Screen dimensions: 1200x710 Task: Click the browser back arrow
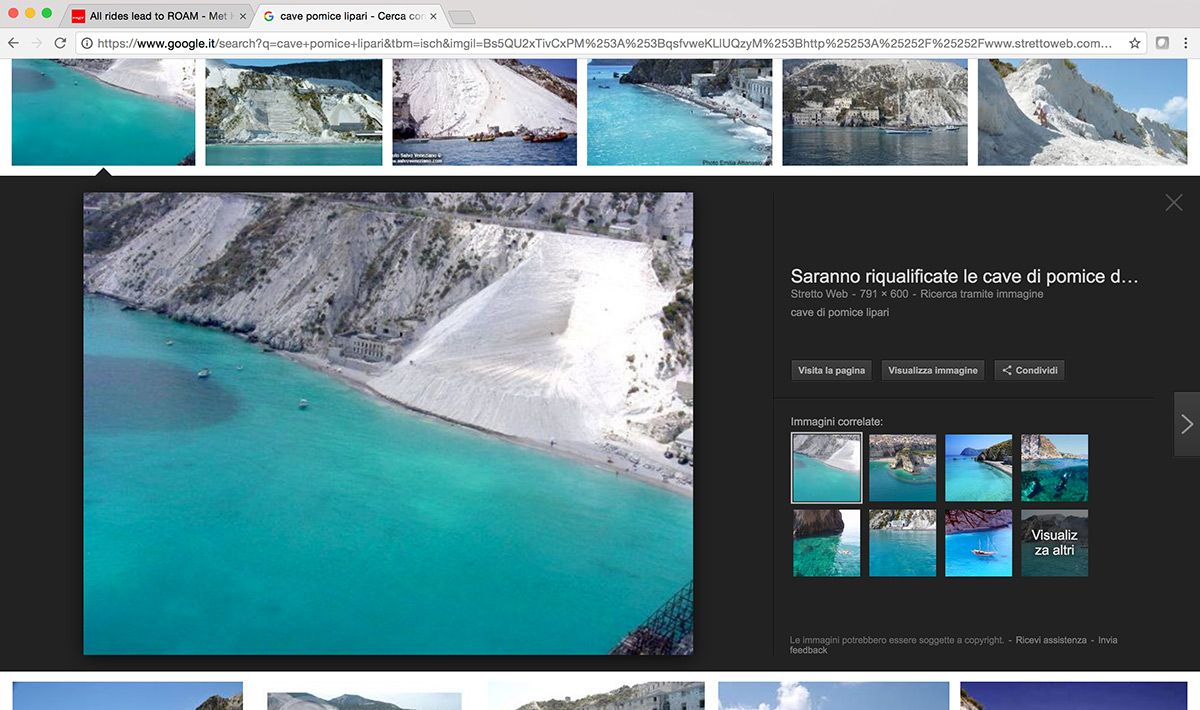13,43
